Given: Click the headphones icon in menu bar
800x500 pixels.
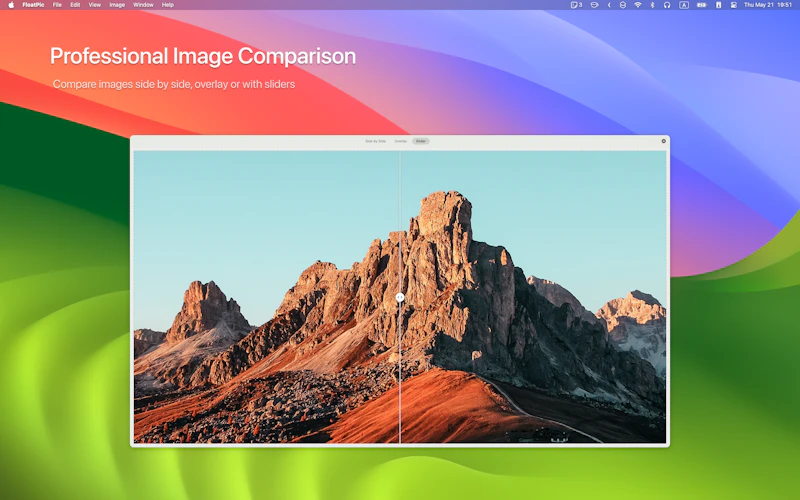Looking at the screenshot, I should point(667,5).
